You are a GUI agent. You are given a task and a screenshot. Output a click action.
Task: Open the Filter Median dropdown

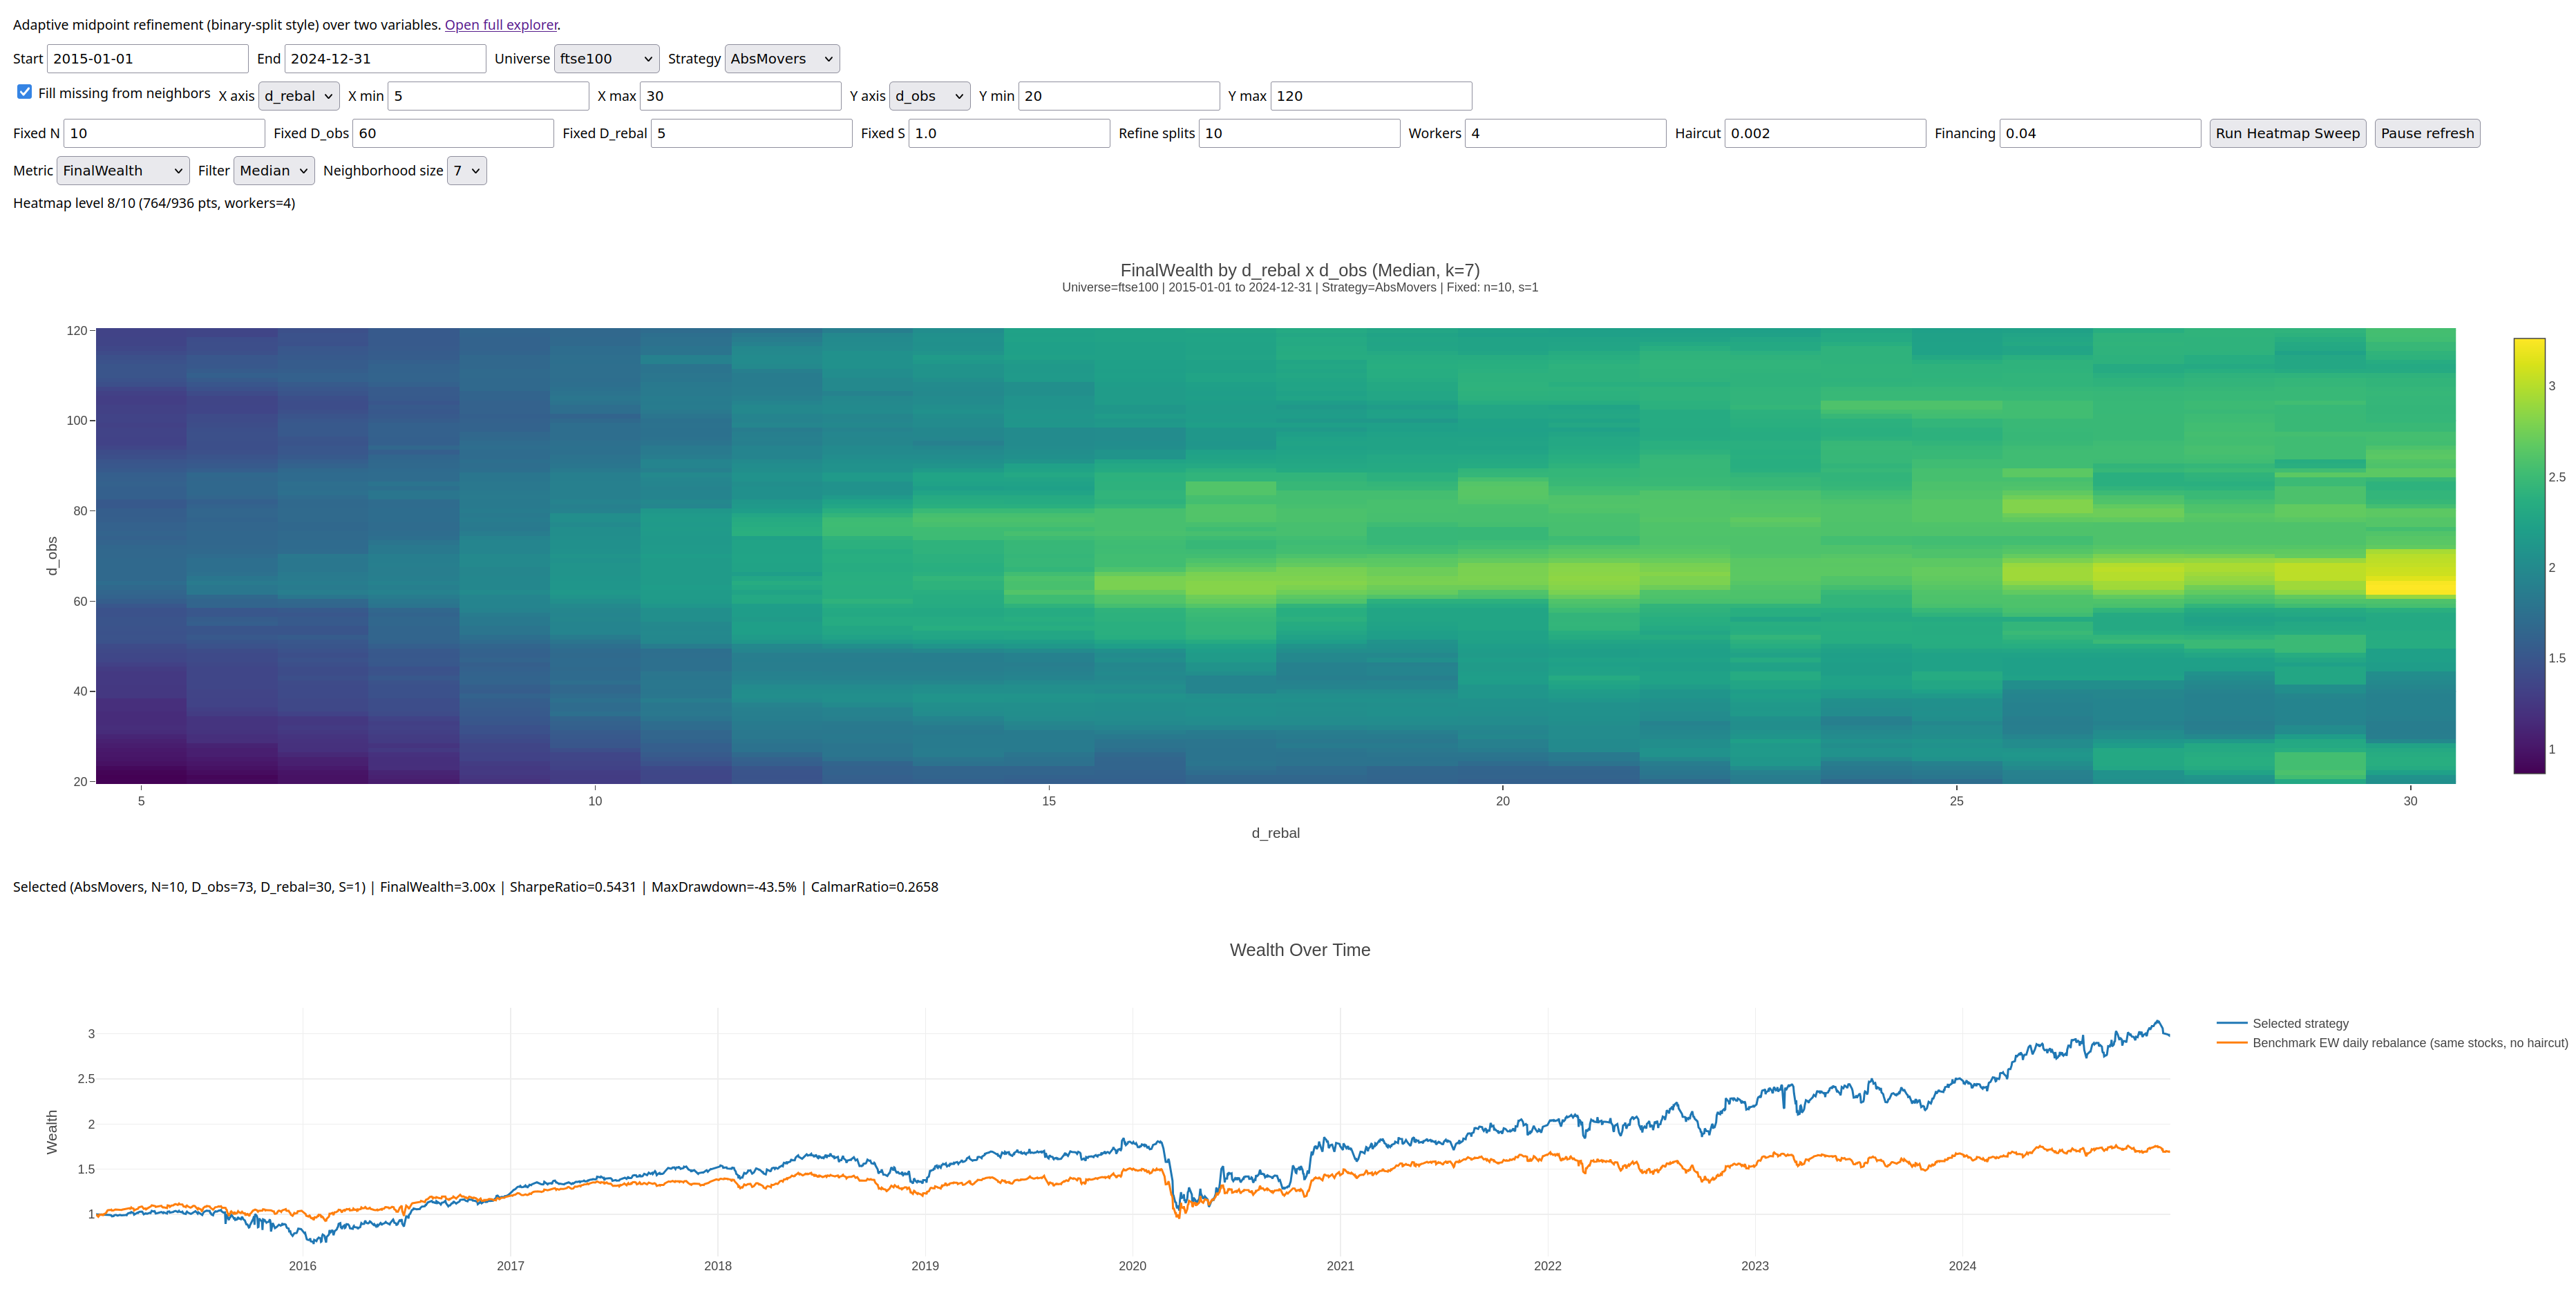pos(274,171)
